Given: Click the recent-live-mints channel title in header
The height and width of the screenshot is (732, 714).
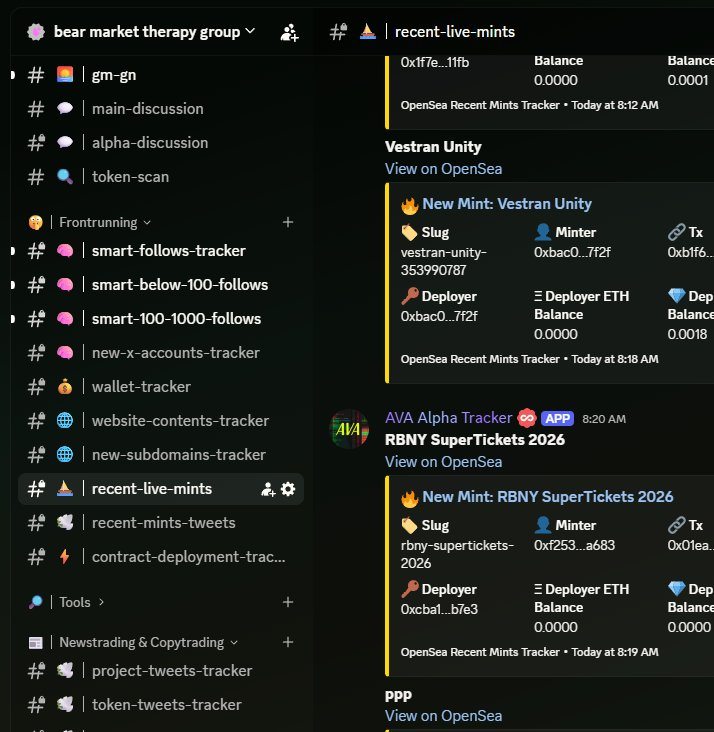Looking at the screenshot, I should point(455,32).
